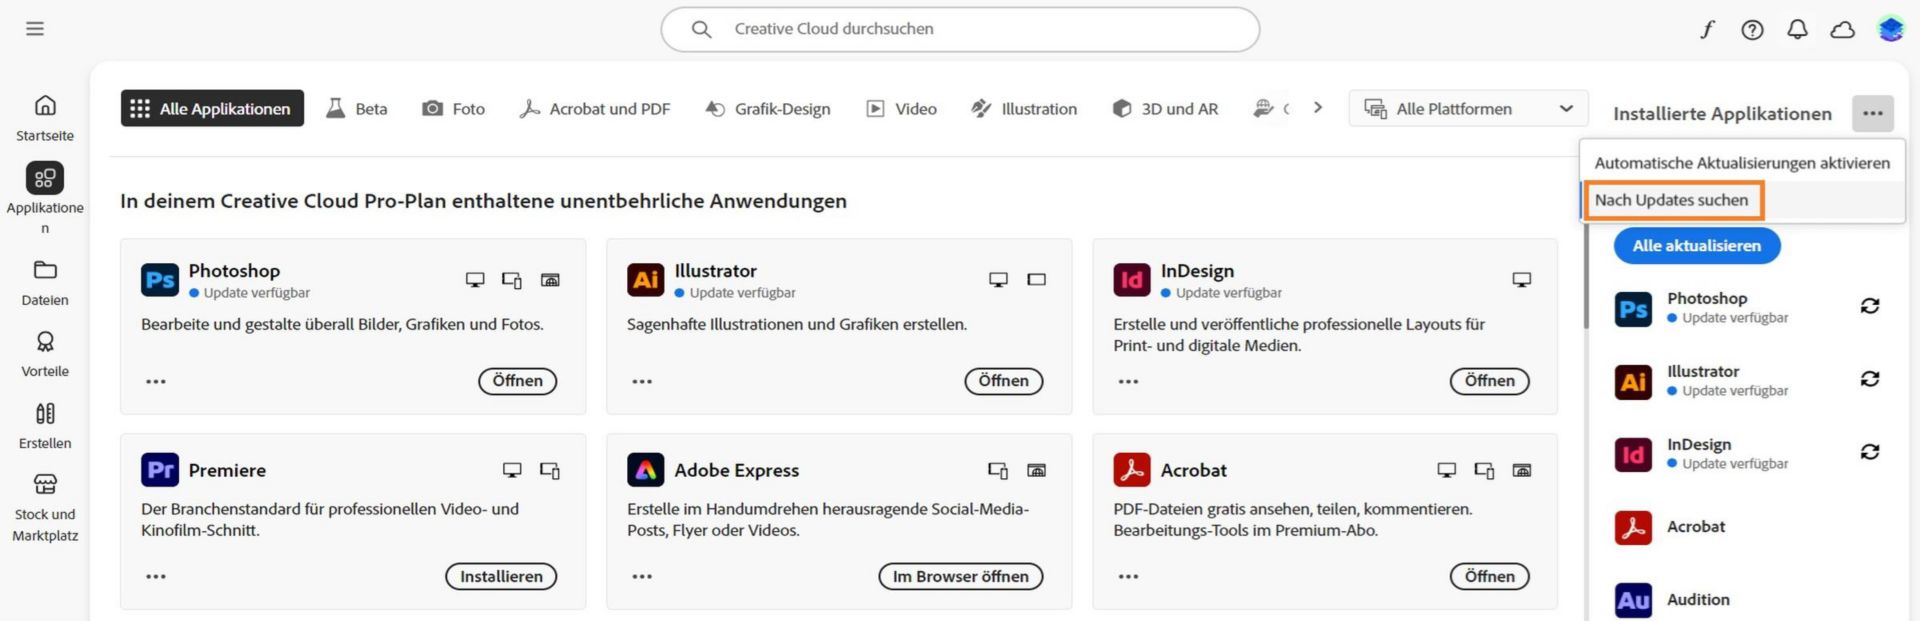Click the Alle aktualisieren button

click(1697, 246)
